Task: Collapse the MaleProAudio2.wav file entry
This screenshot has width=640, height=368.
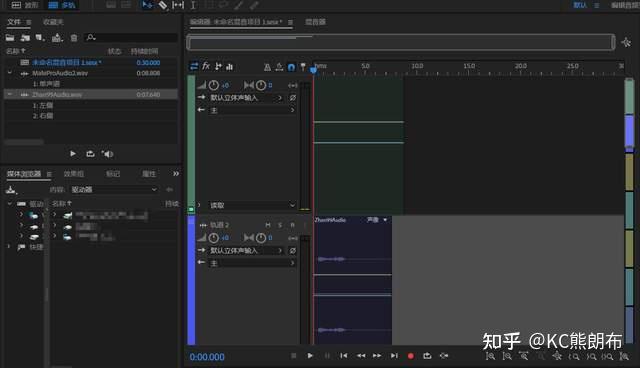Action: (10, 73)
